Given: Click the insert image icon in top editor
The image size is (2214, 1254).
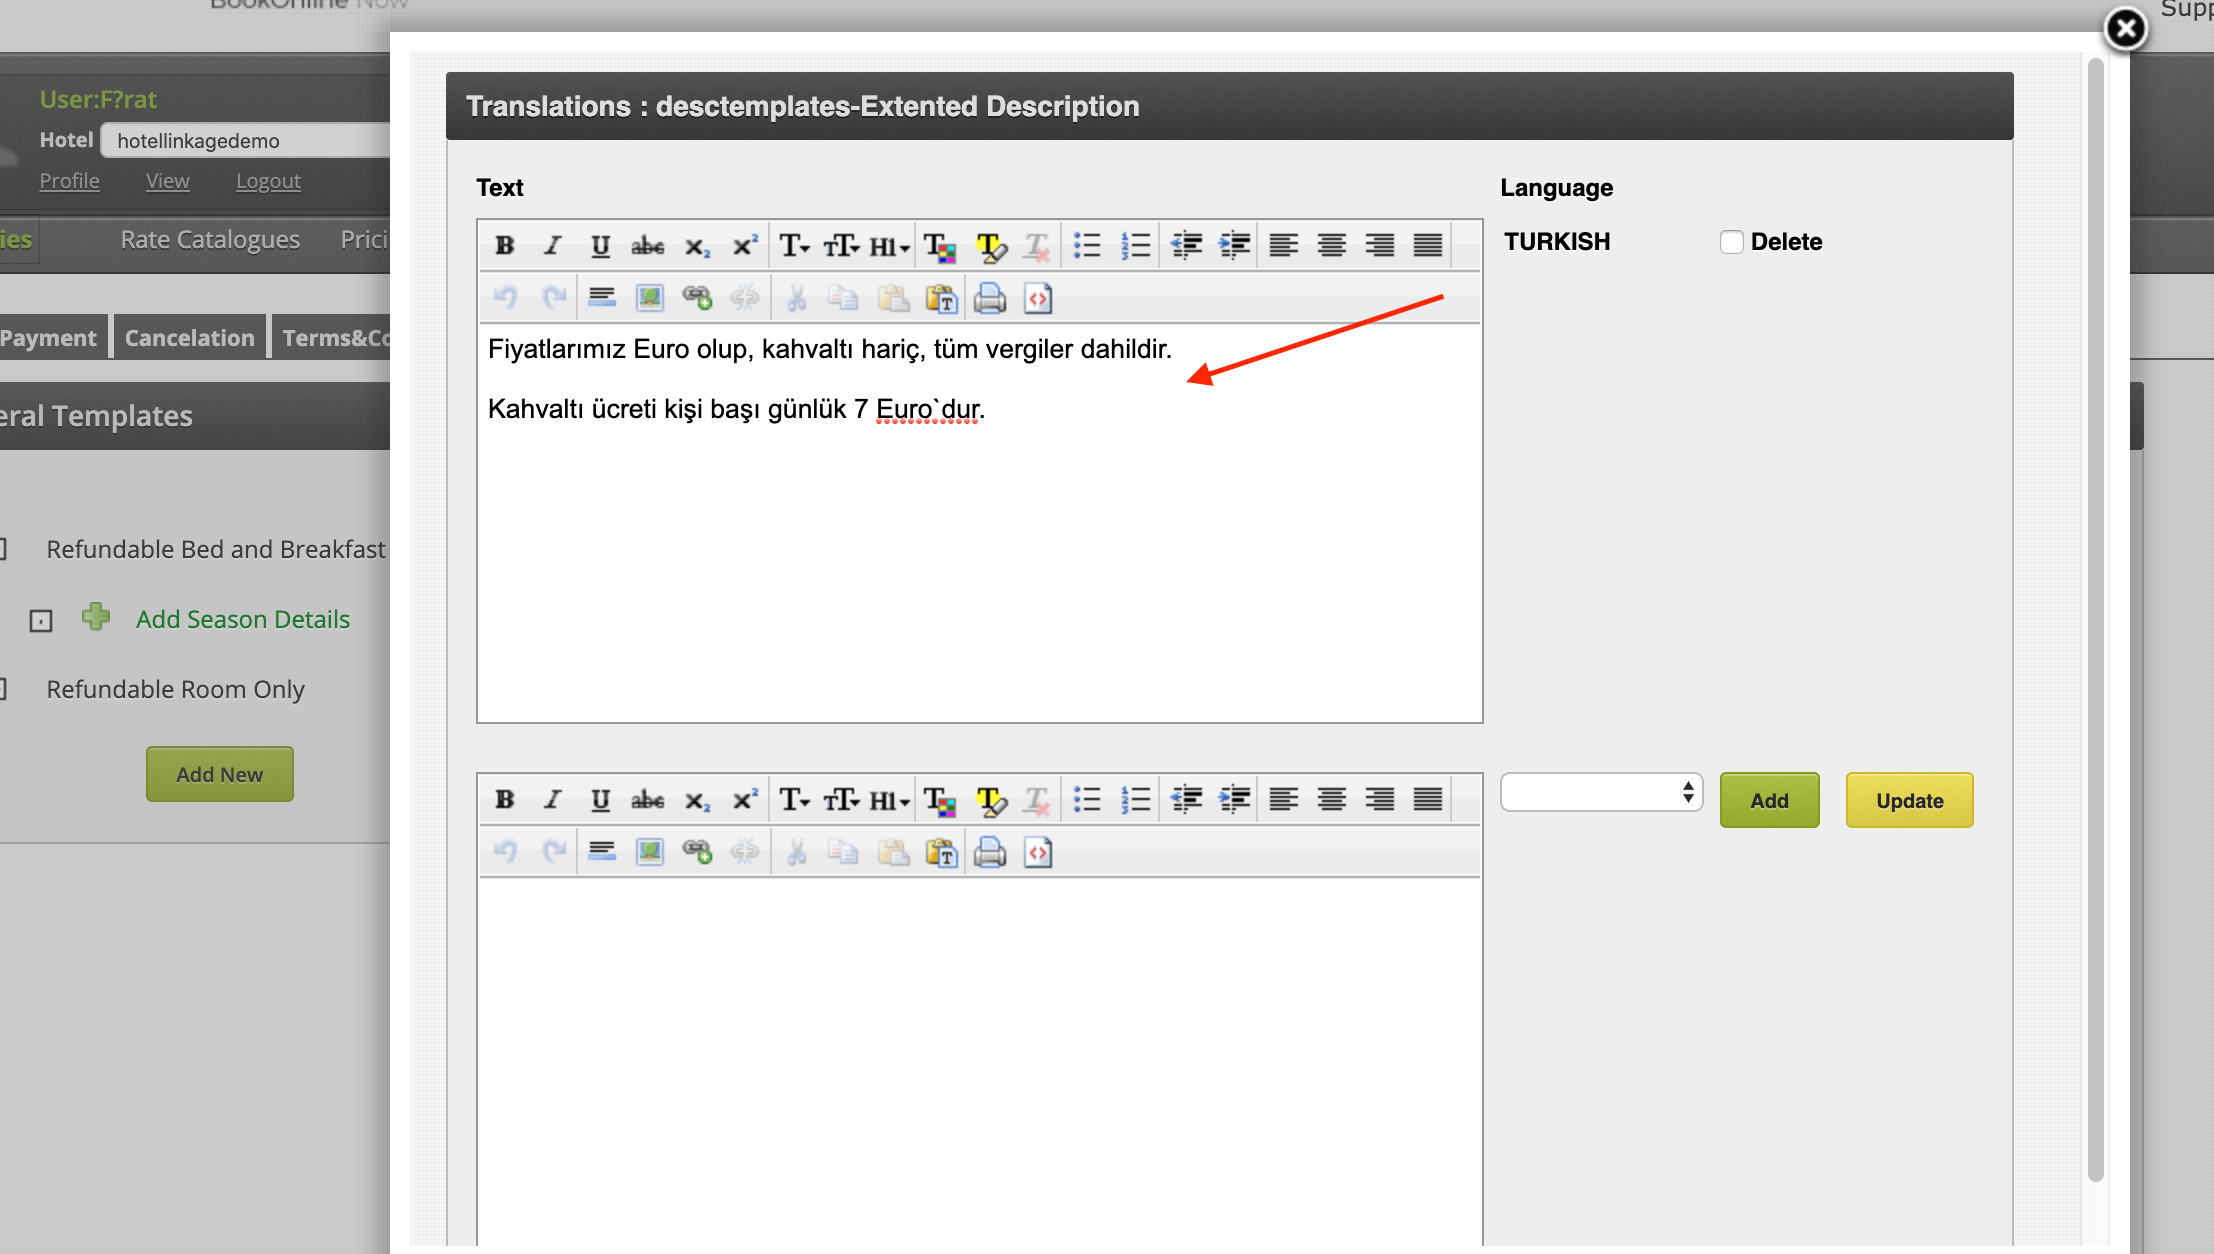Looking at the screenshot, I should pyautogui.click(x=650, y=298).
